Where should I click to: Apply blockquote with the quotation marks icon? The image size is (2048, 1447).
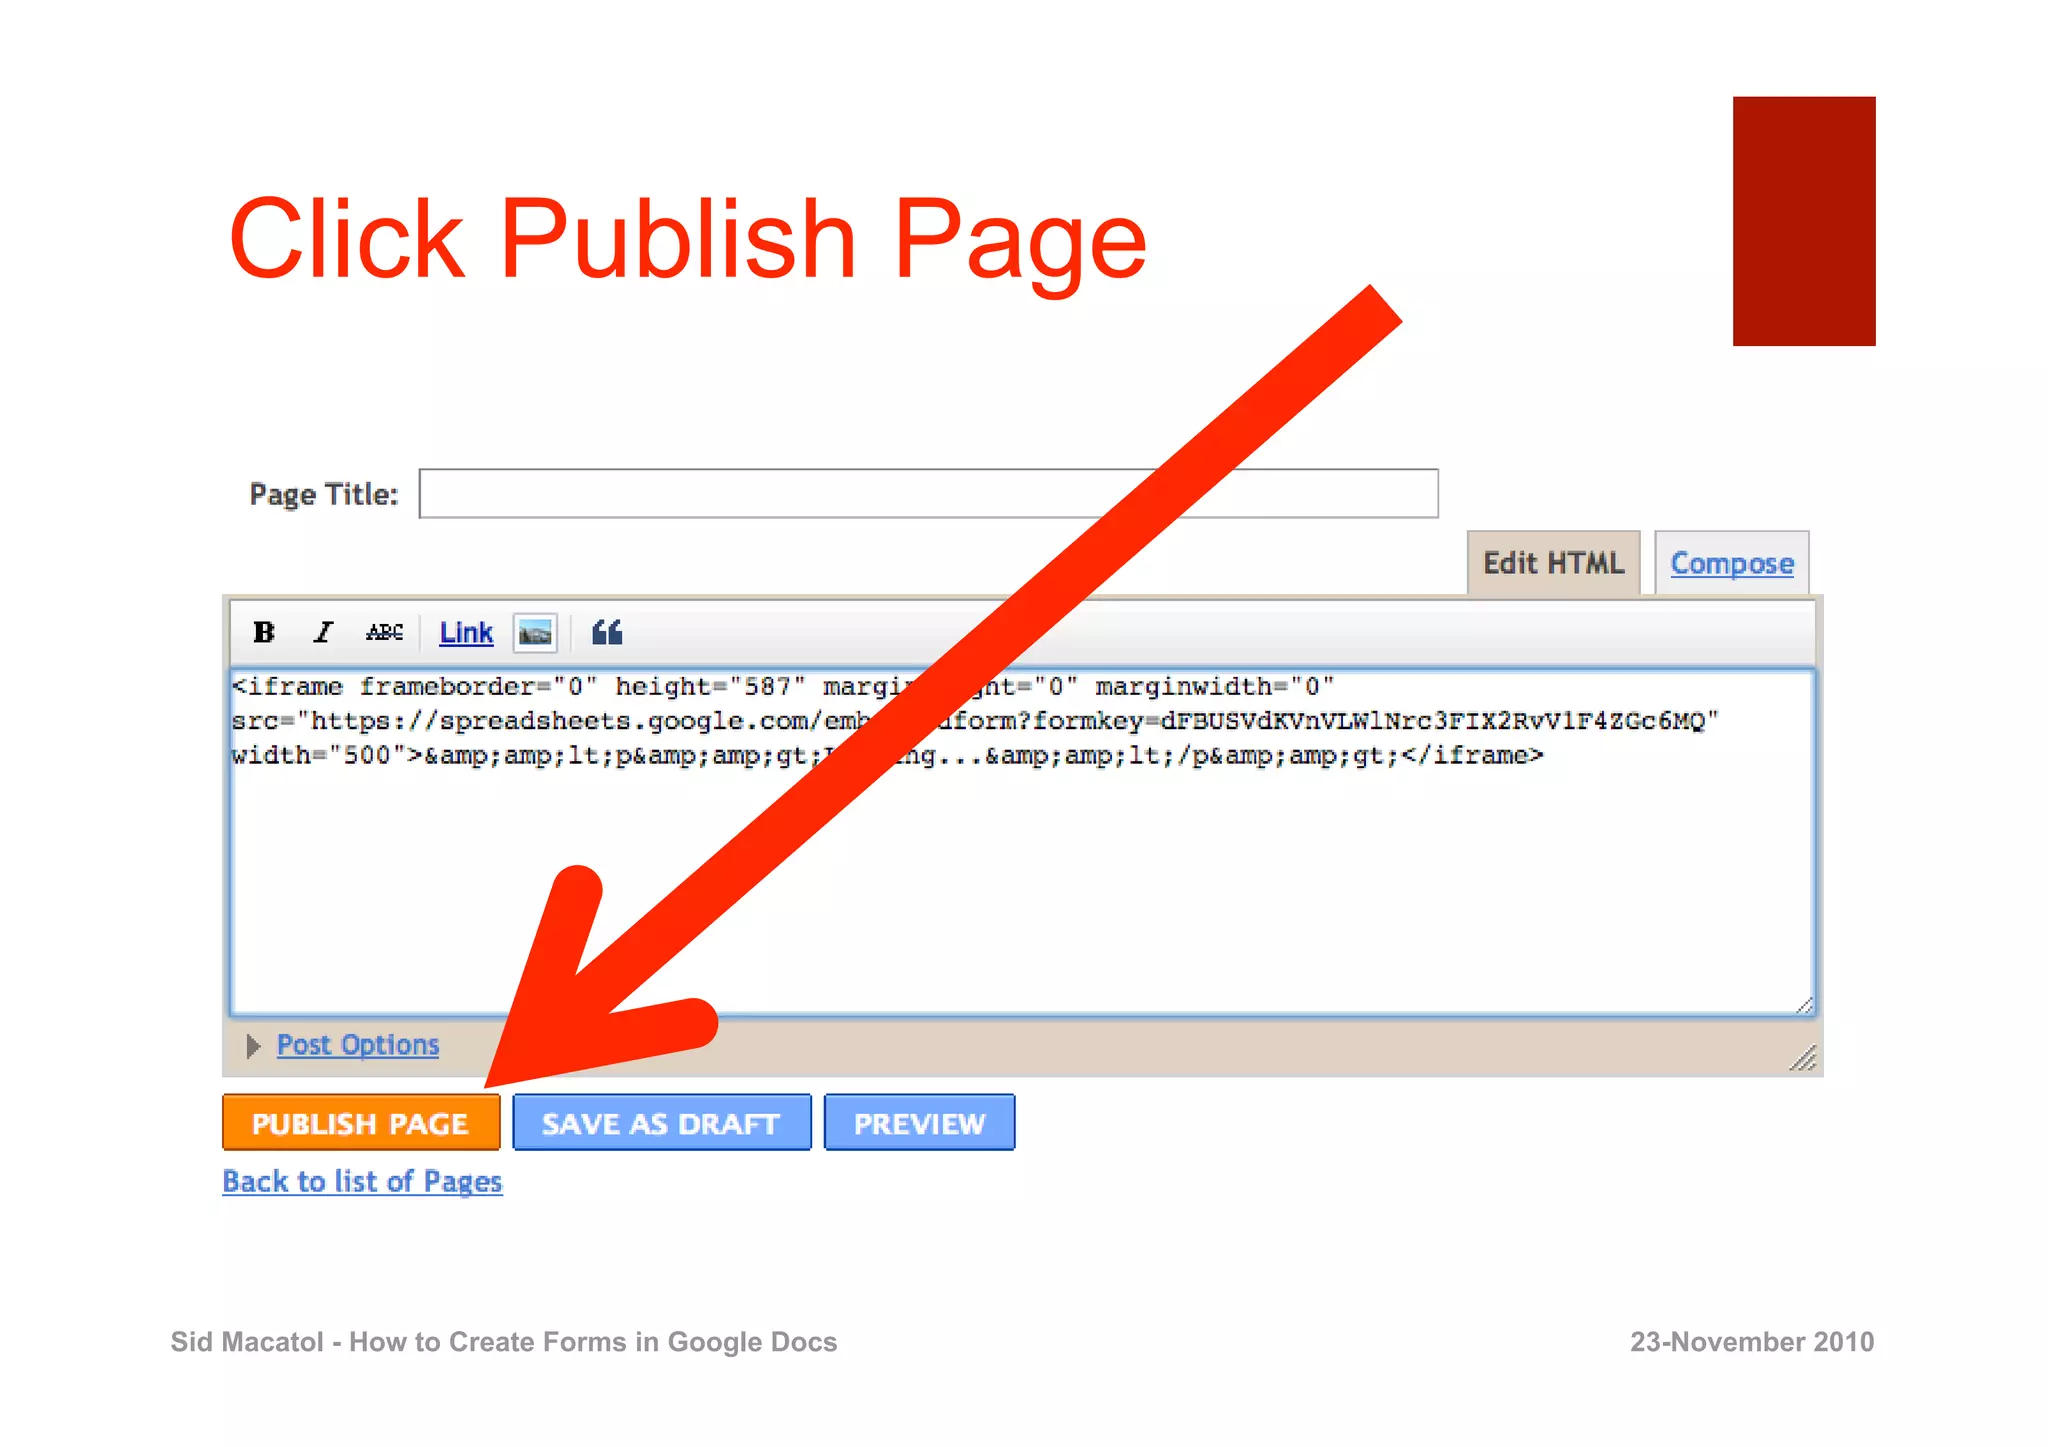click(x=607, y=632)
